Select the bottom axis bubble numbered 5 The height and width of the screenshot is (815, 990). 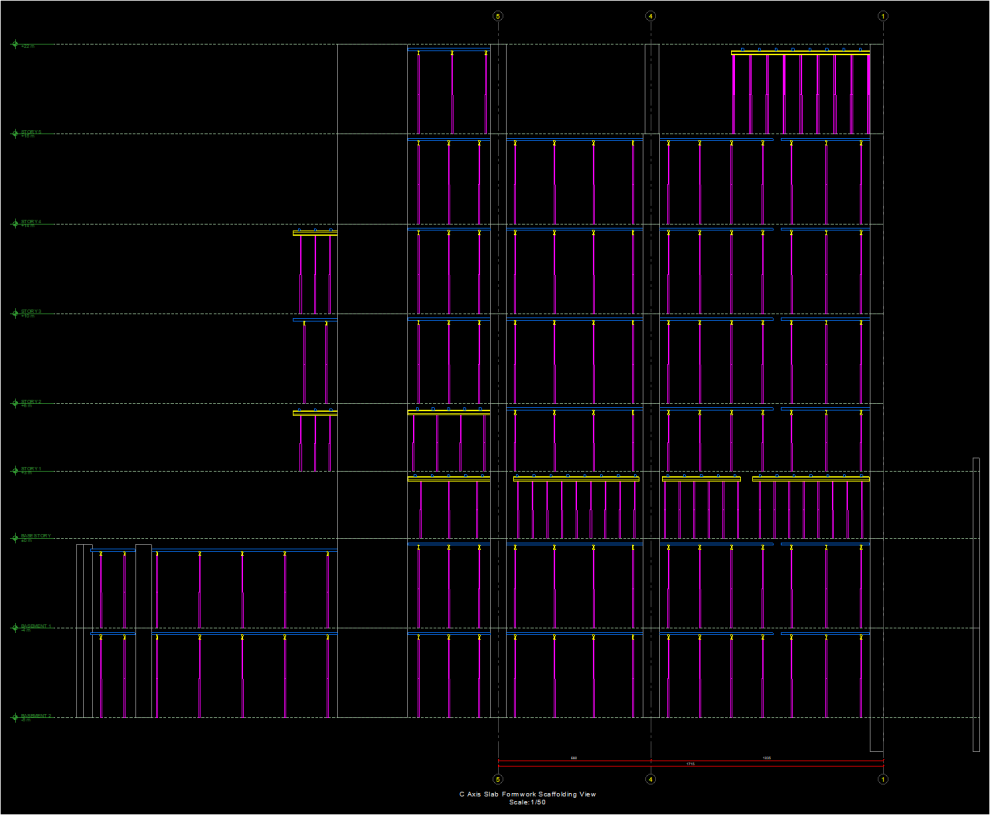point(498,778)
